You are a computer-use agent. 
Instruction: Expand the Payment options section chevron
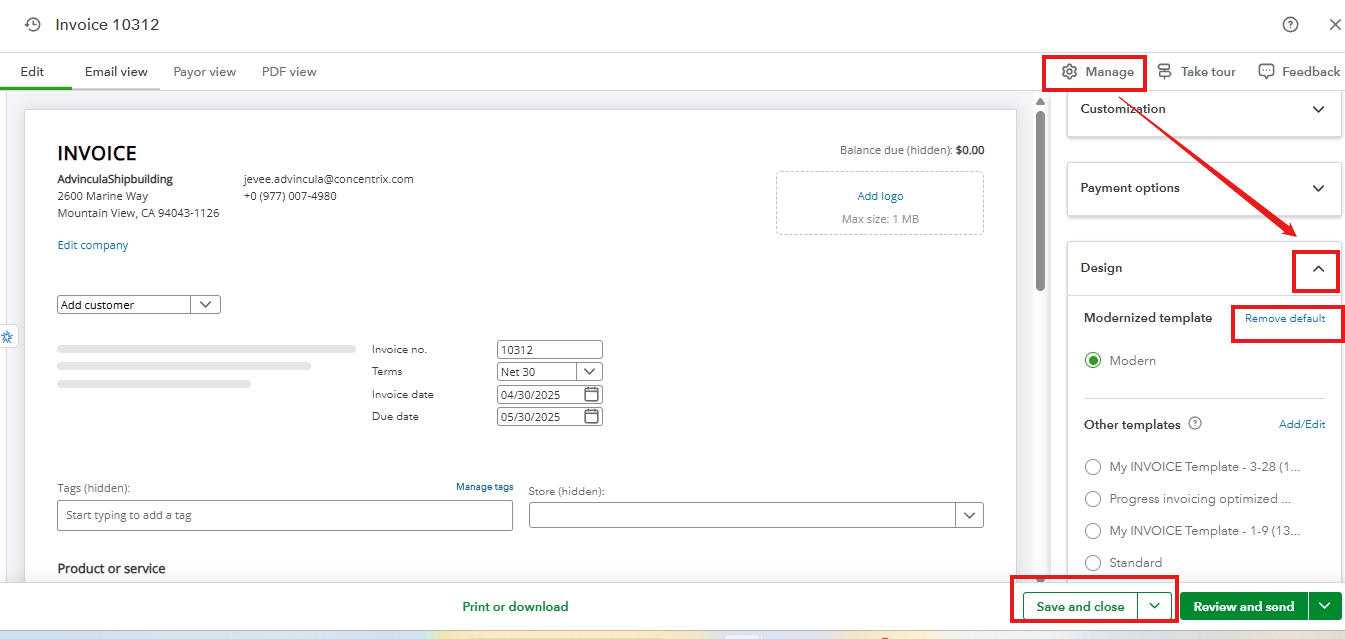1318,188
